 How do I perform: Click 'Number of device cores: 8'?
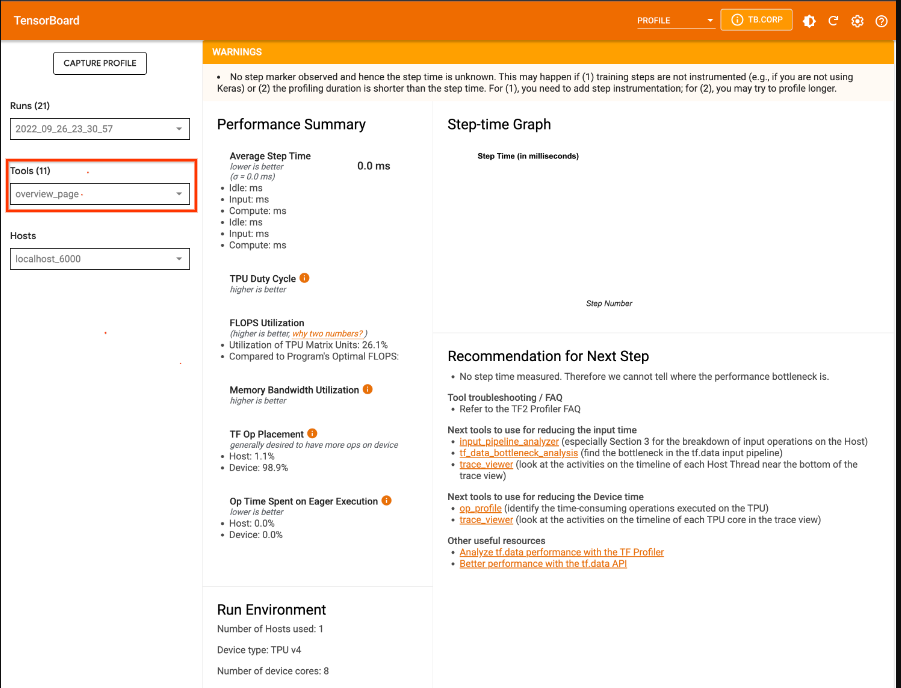pyautogui.click(x=273, y=671)
